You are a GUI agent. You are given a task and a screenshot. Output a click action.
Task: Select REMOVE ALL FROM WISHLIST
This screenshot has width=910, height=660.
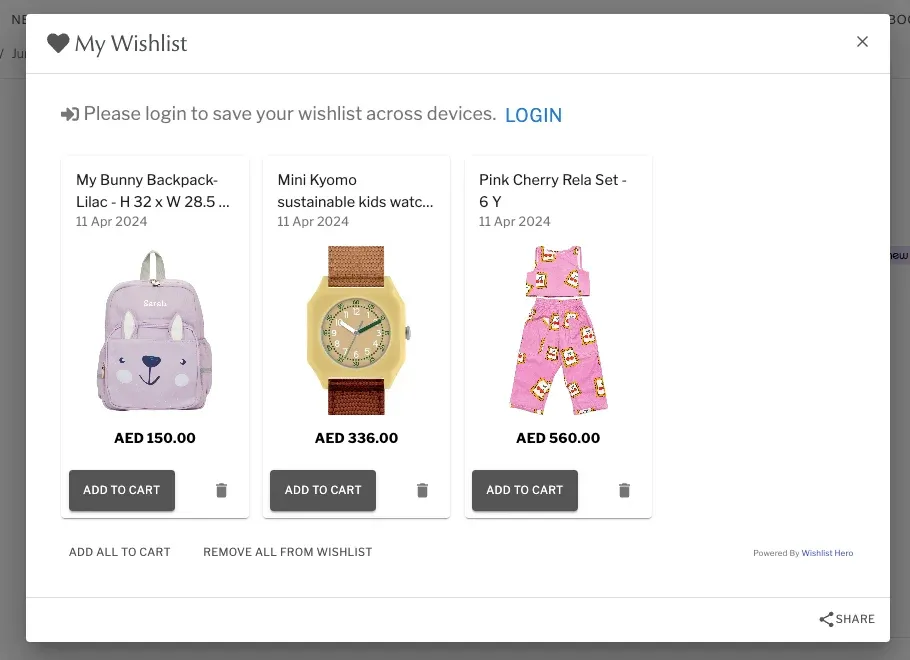(x=287, y=551)
